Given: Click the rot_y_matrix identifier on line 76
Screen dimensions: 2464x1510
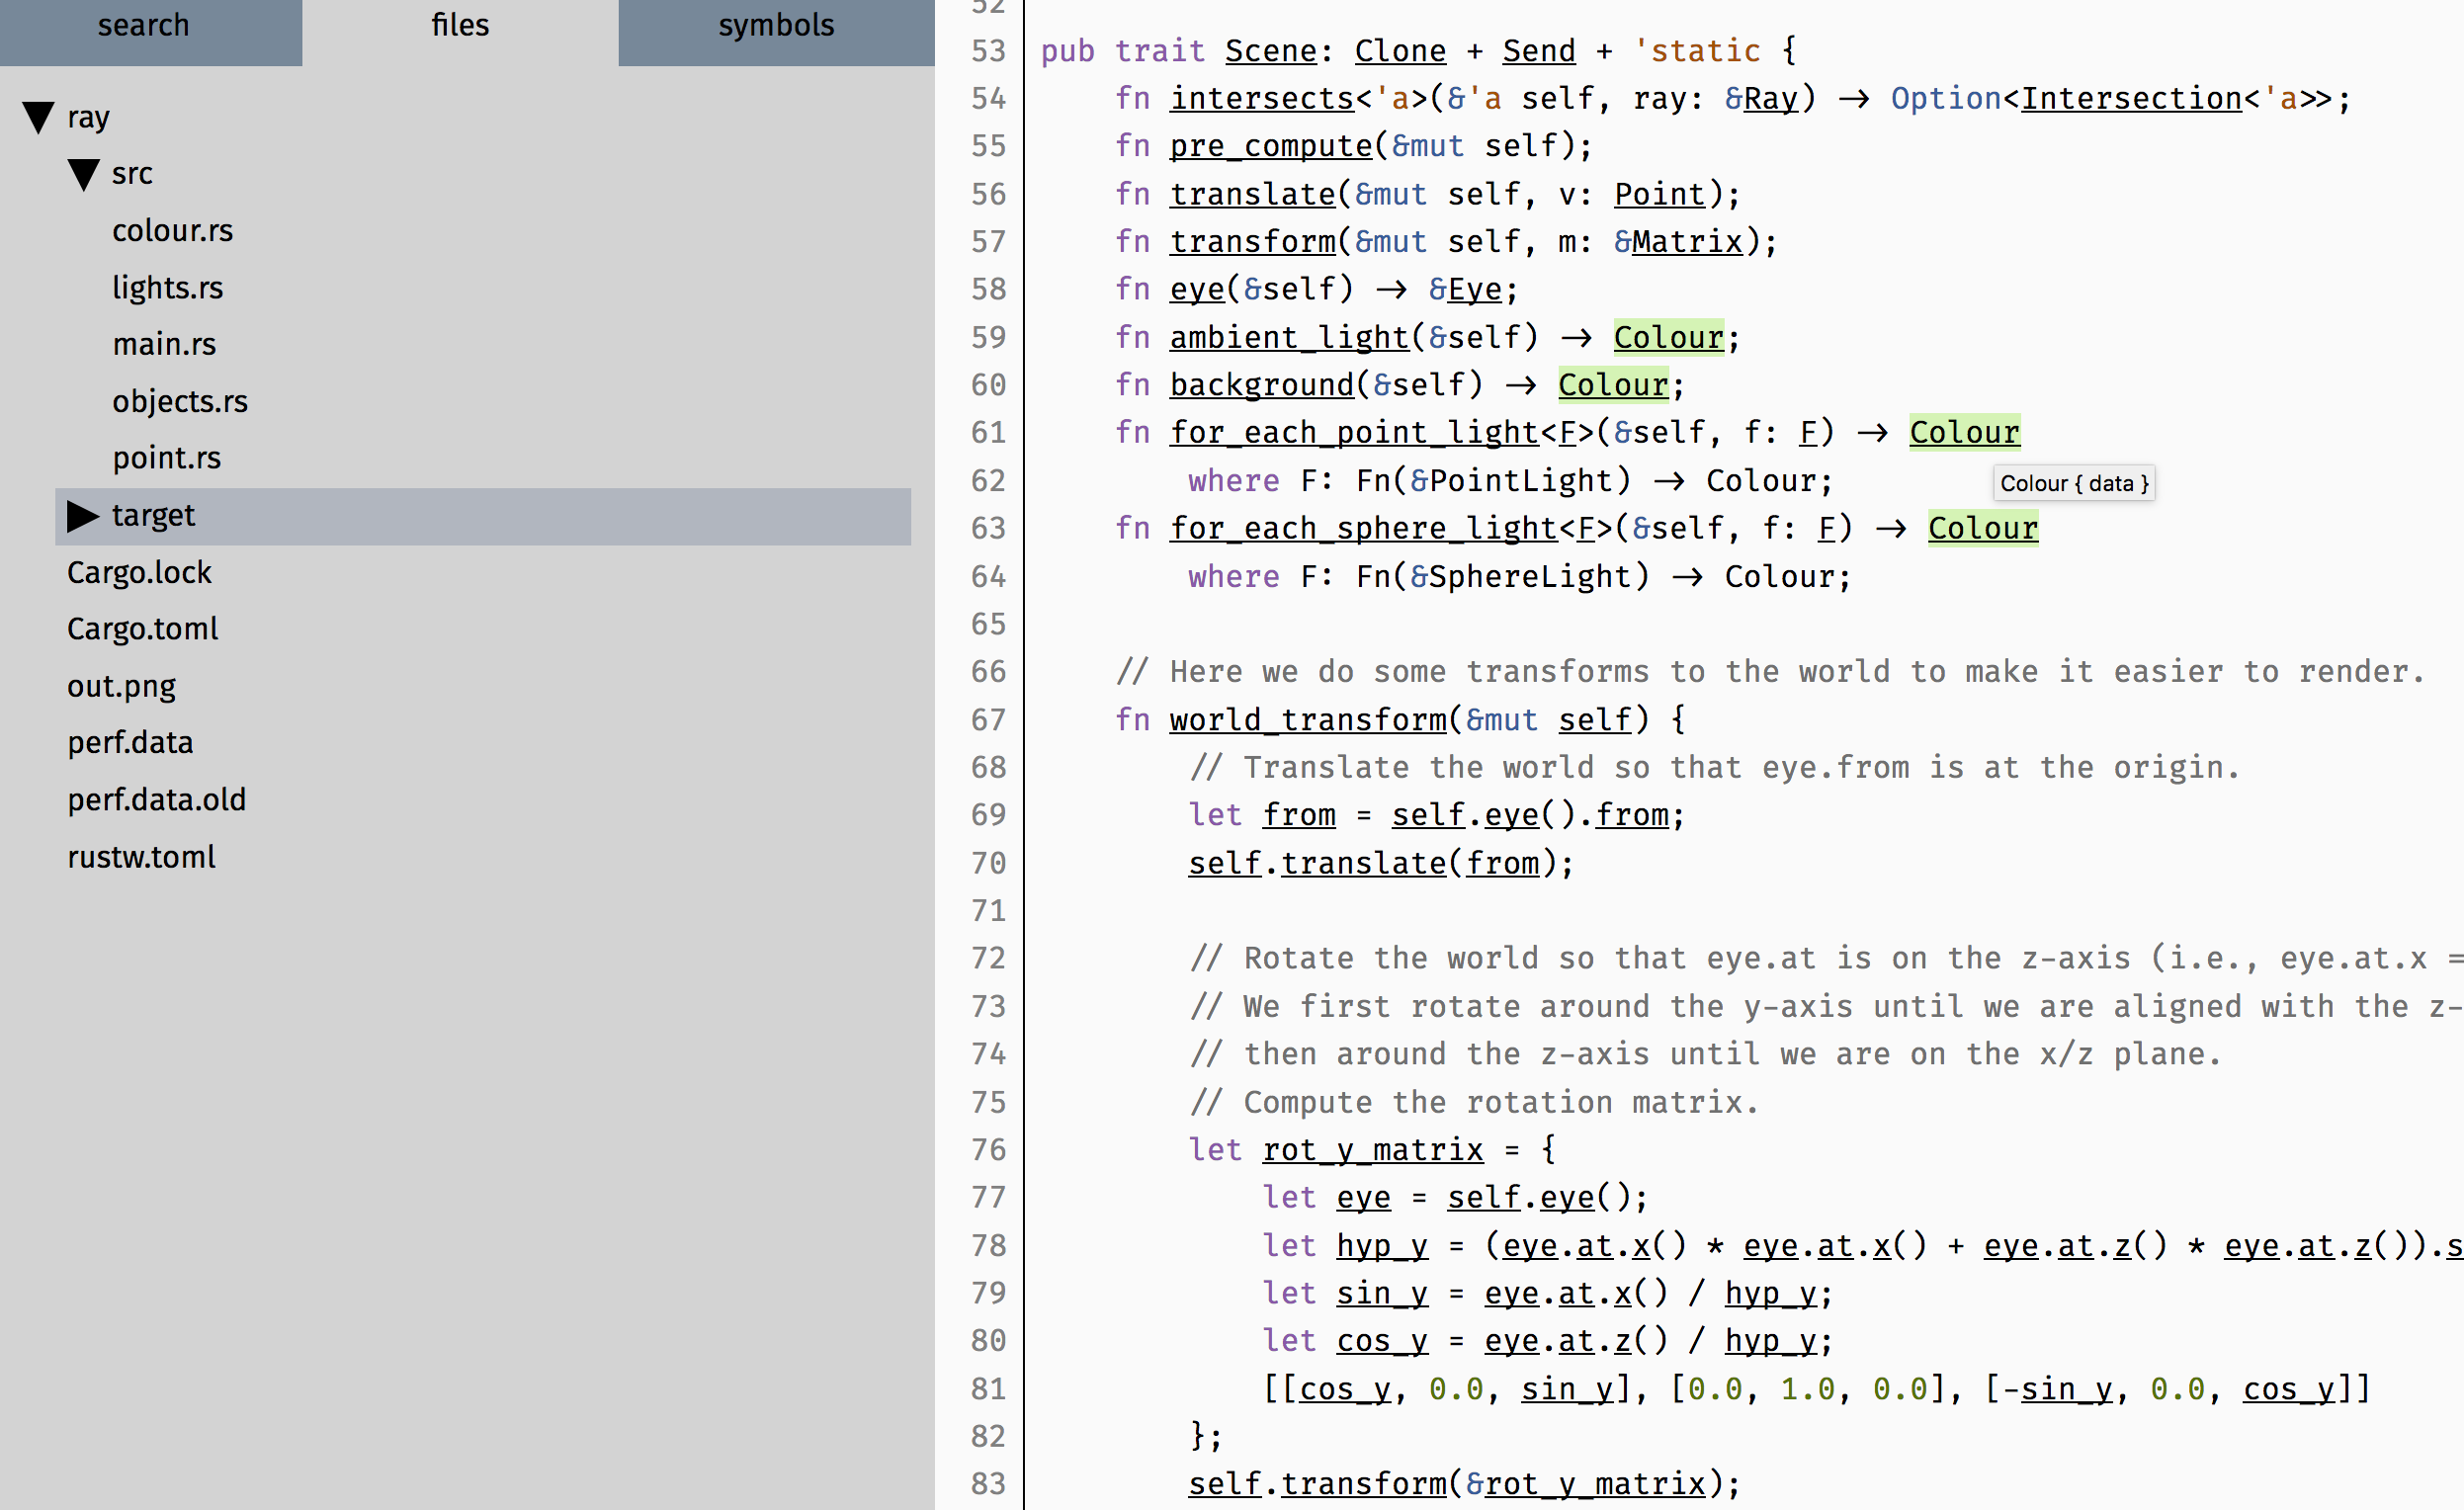Looking at the screenshot, I should click(1372, 1150).
